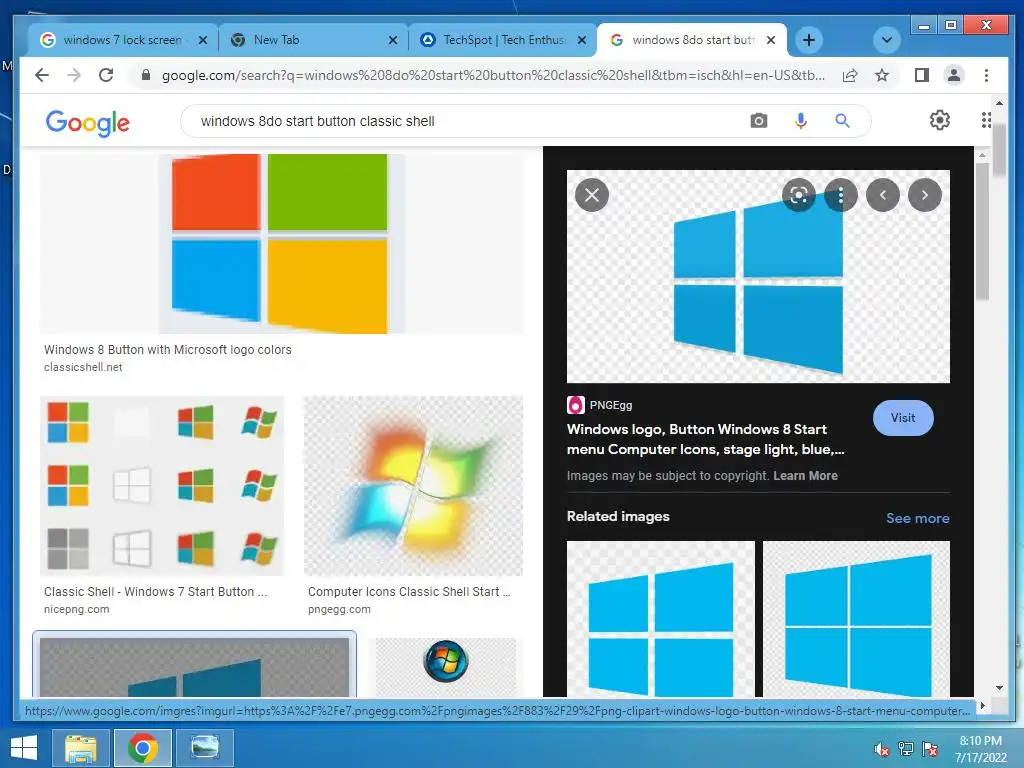Open the Learn More copyright link
Viewport: 1024px width, 768px height.
[805, 476]
